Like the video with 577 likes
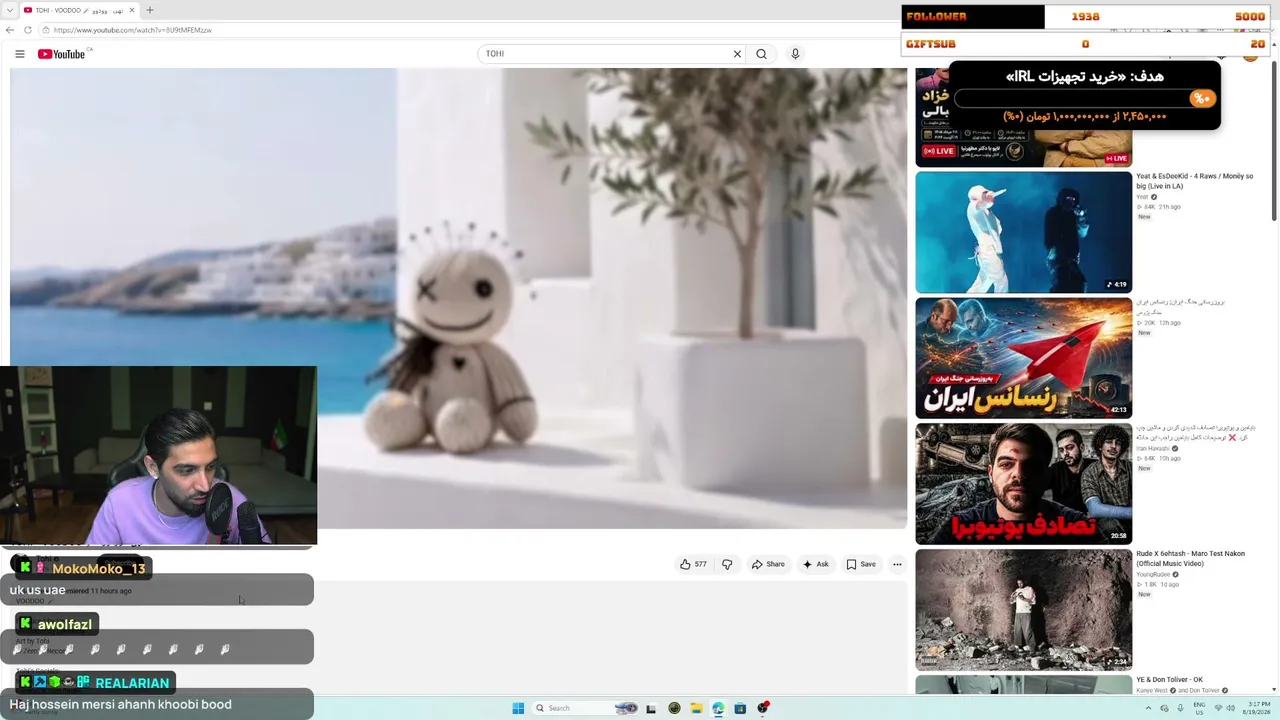This screenshot has height=720, width=1280. pos(693,564)
